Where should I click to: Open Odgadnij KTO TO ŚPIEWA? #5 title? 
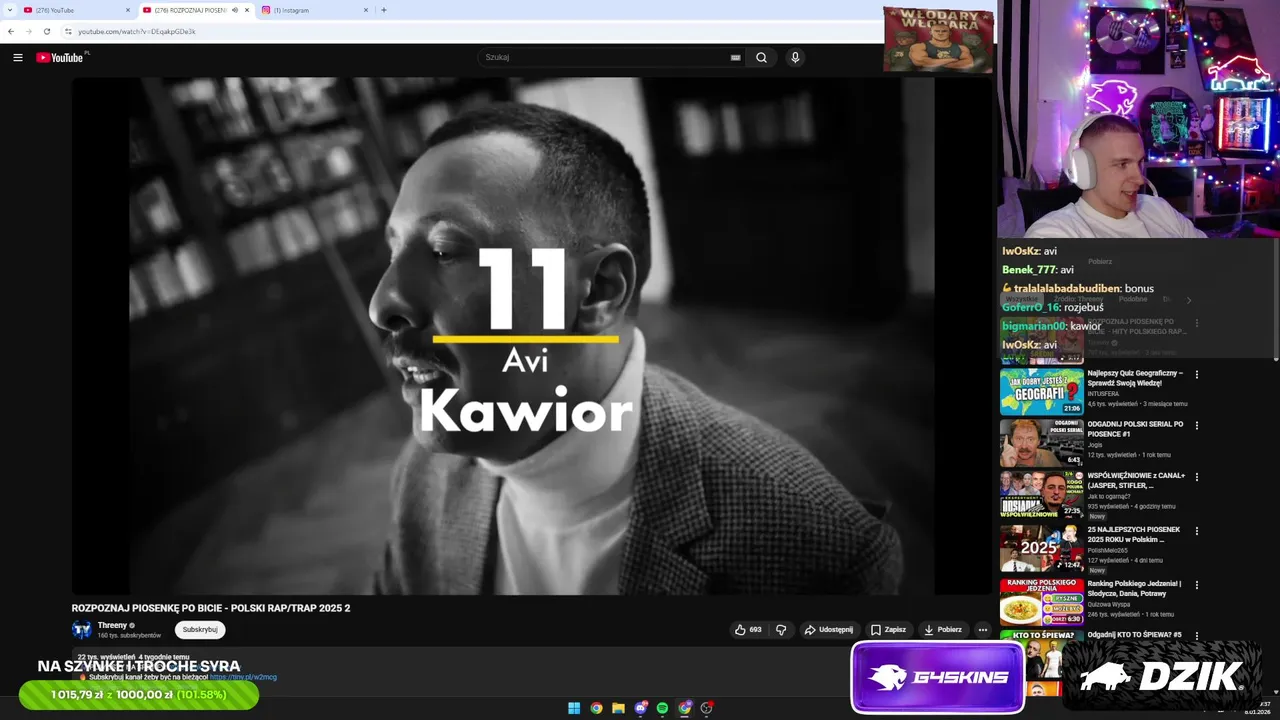pos(1134,635)
